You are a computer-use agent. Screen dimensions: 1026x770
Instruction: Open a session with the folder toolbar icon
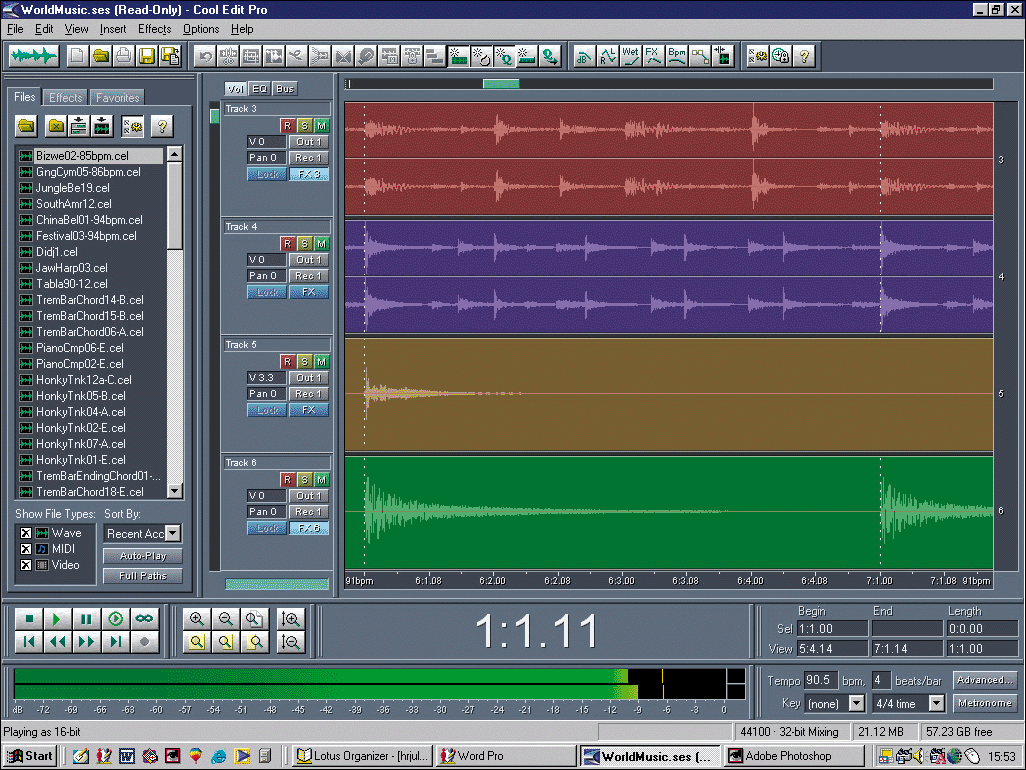[100, 56]
